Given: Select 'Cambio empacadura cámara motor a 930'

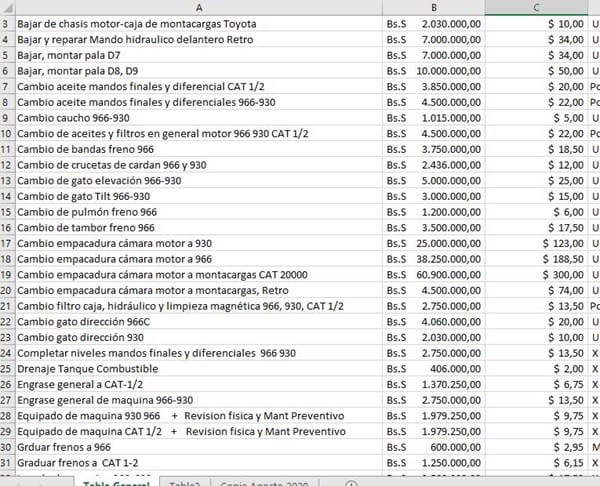Looking at the screenshot, I should pyautogui.click(x=199, y=243).
